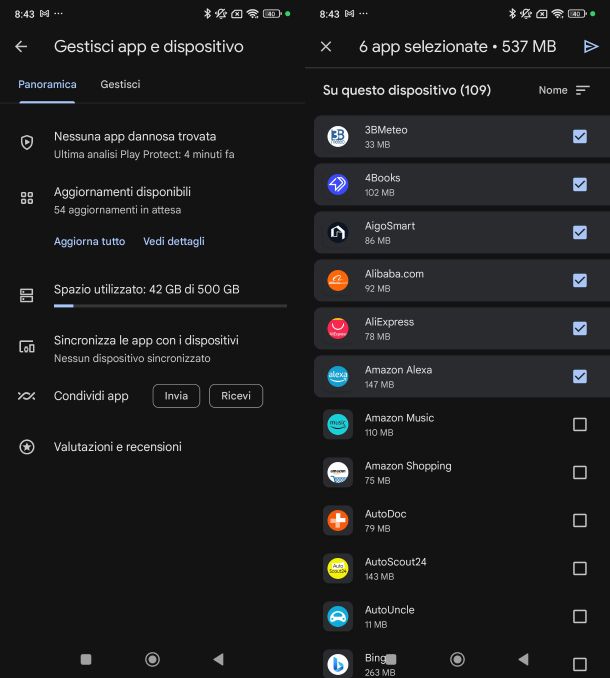This screenshot has height=678, width=610.
Task: Tap the Aggiorna tutto link
Action: click(89, 241)
